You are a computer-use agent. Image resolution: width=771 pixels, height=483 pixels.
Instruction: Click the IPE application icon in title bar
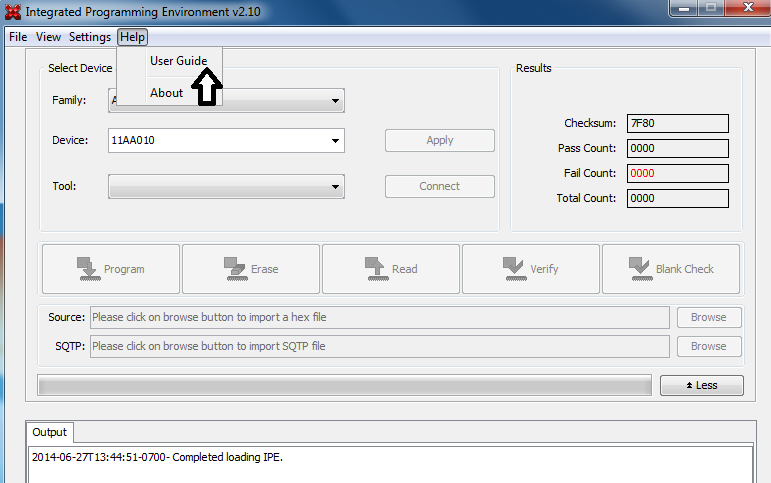tap(12, 10)
